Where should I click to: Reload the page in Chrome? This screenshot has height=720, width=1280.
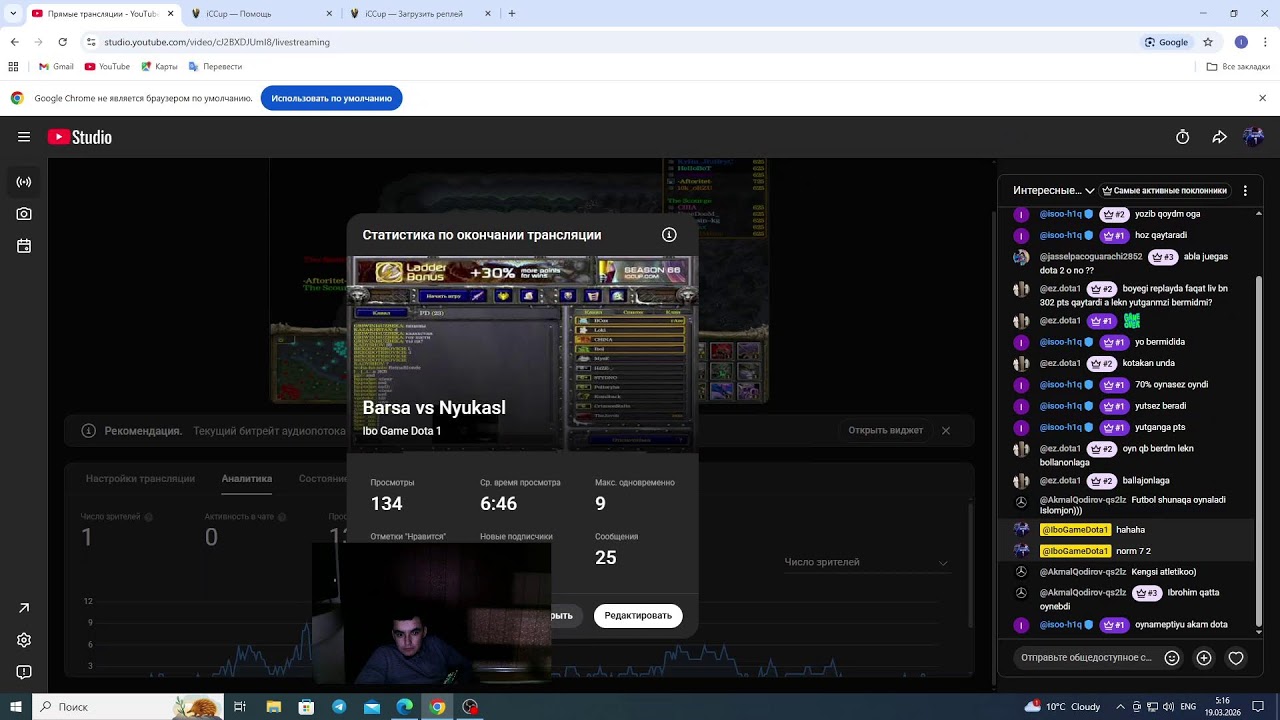[63, 42]
